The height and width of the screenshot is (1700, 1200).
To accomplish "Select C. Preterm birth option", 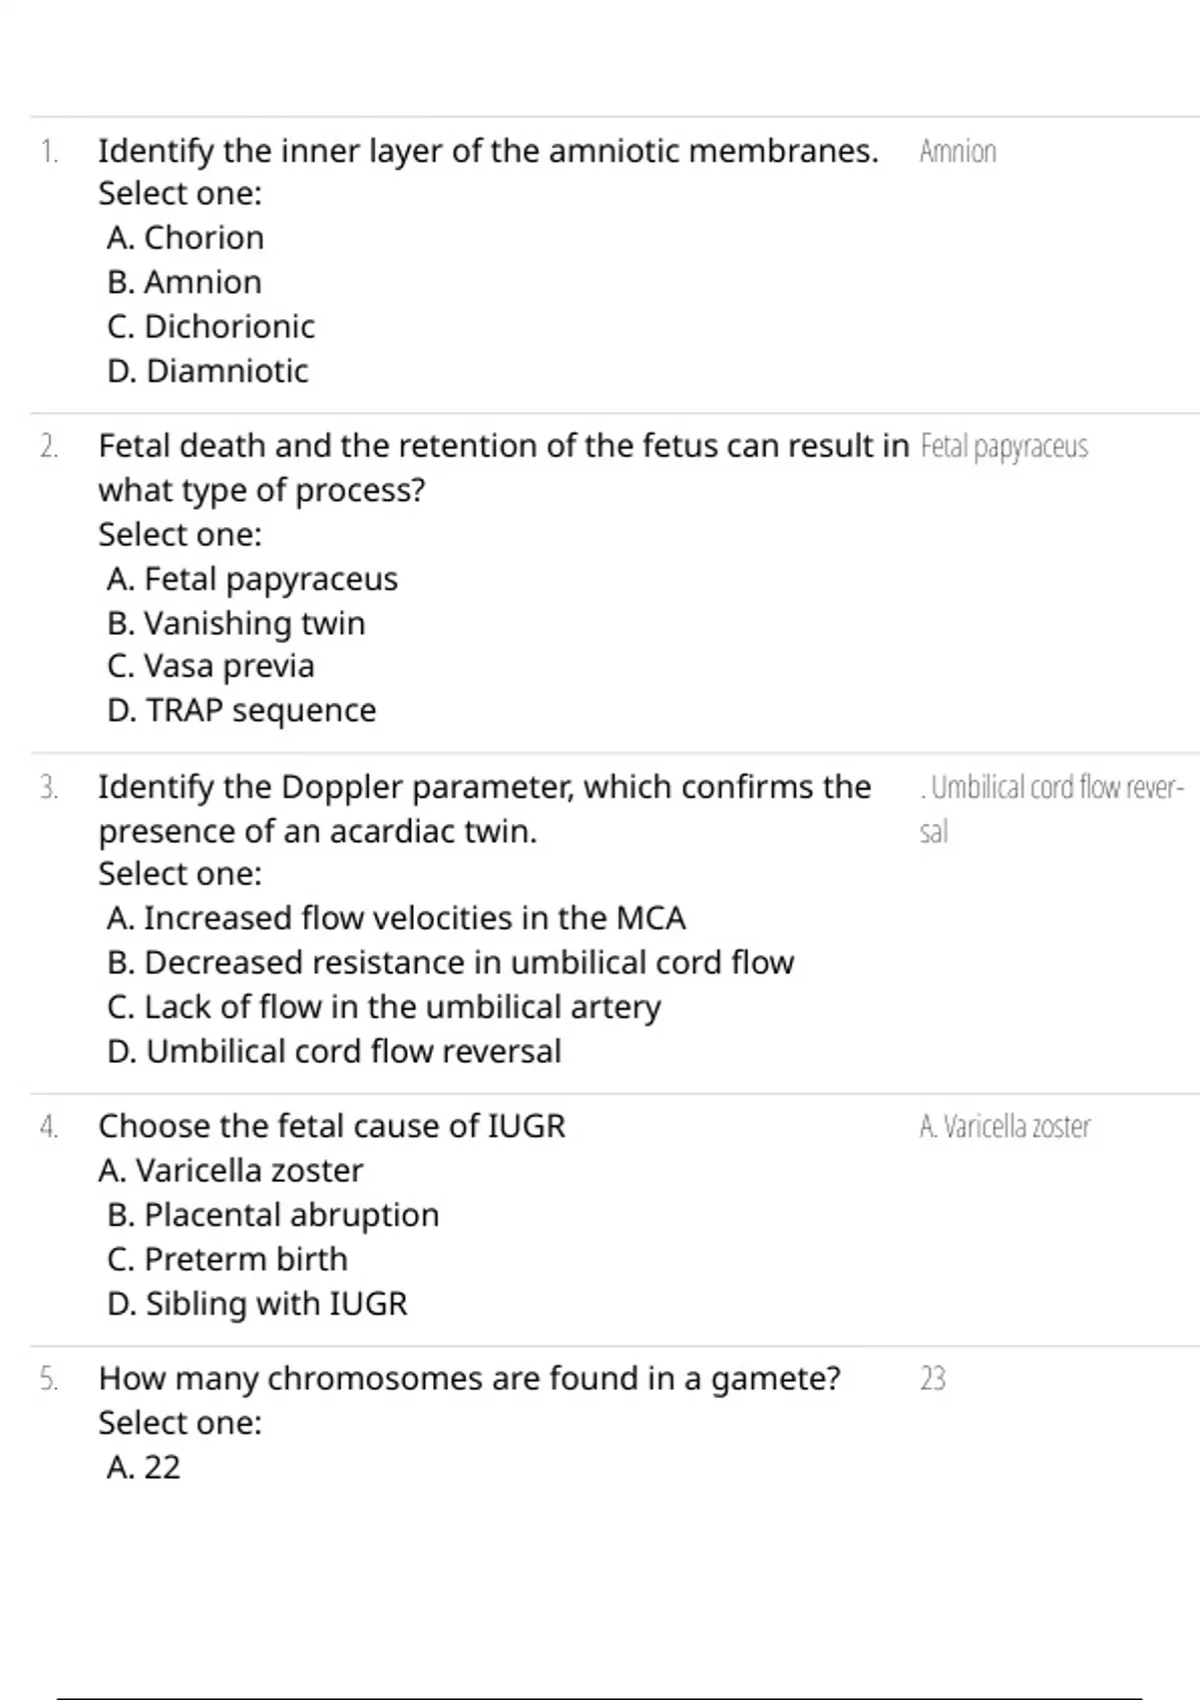I will (228, 1259).
